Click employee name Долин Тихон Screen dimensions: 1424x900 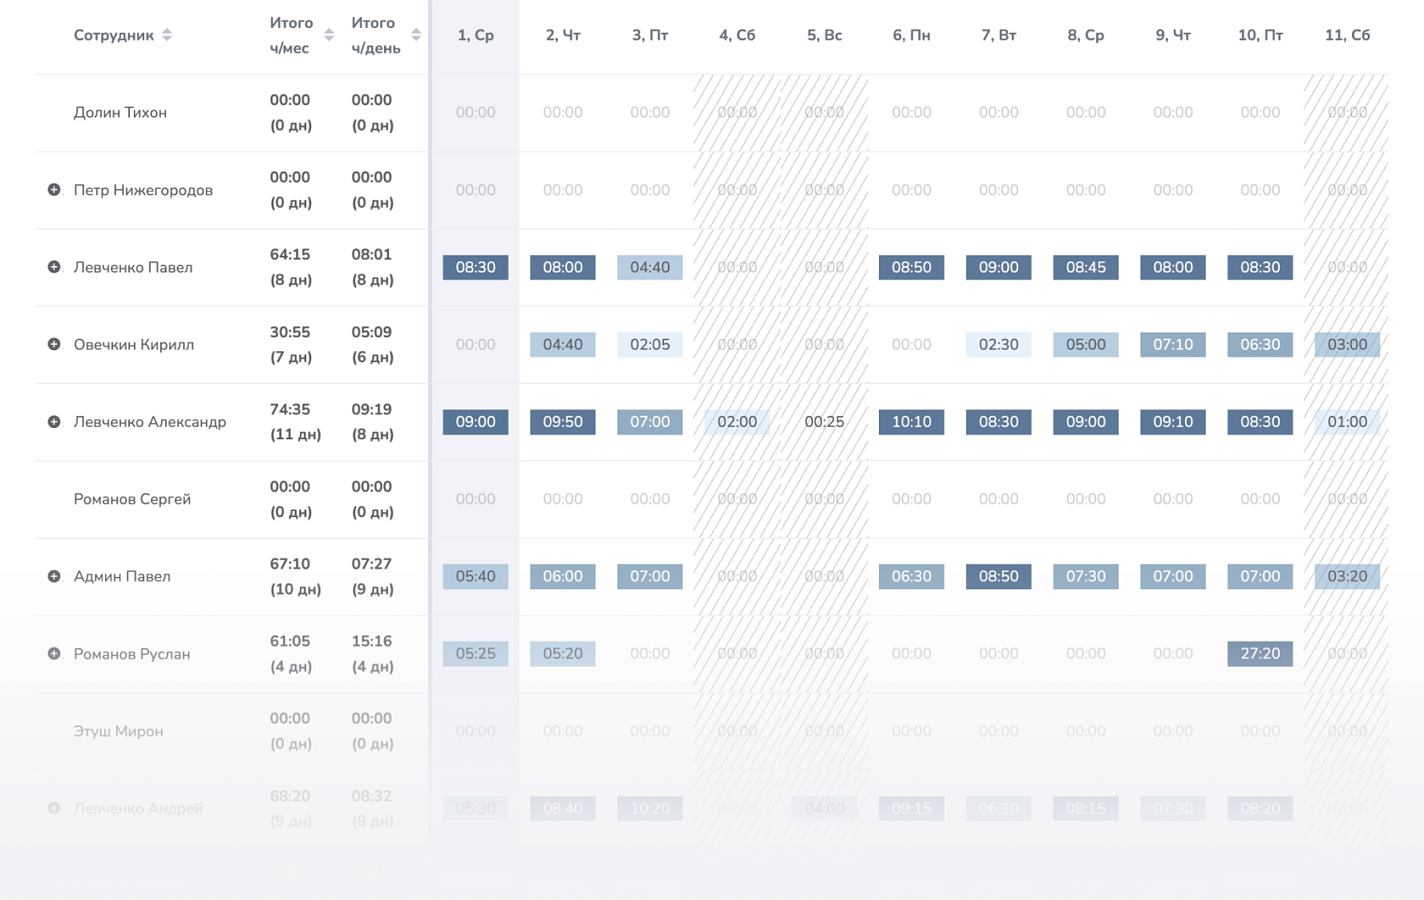[120, 113]
